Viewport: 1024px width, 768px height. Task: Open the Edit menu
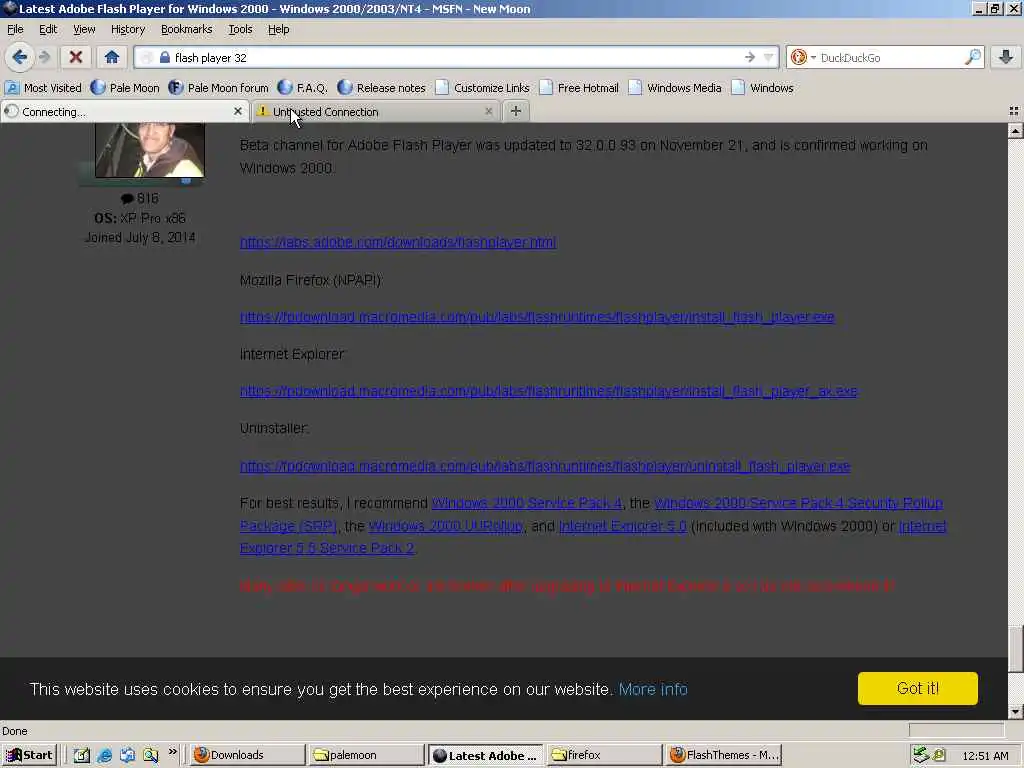click(48, 29)
